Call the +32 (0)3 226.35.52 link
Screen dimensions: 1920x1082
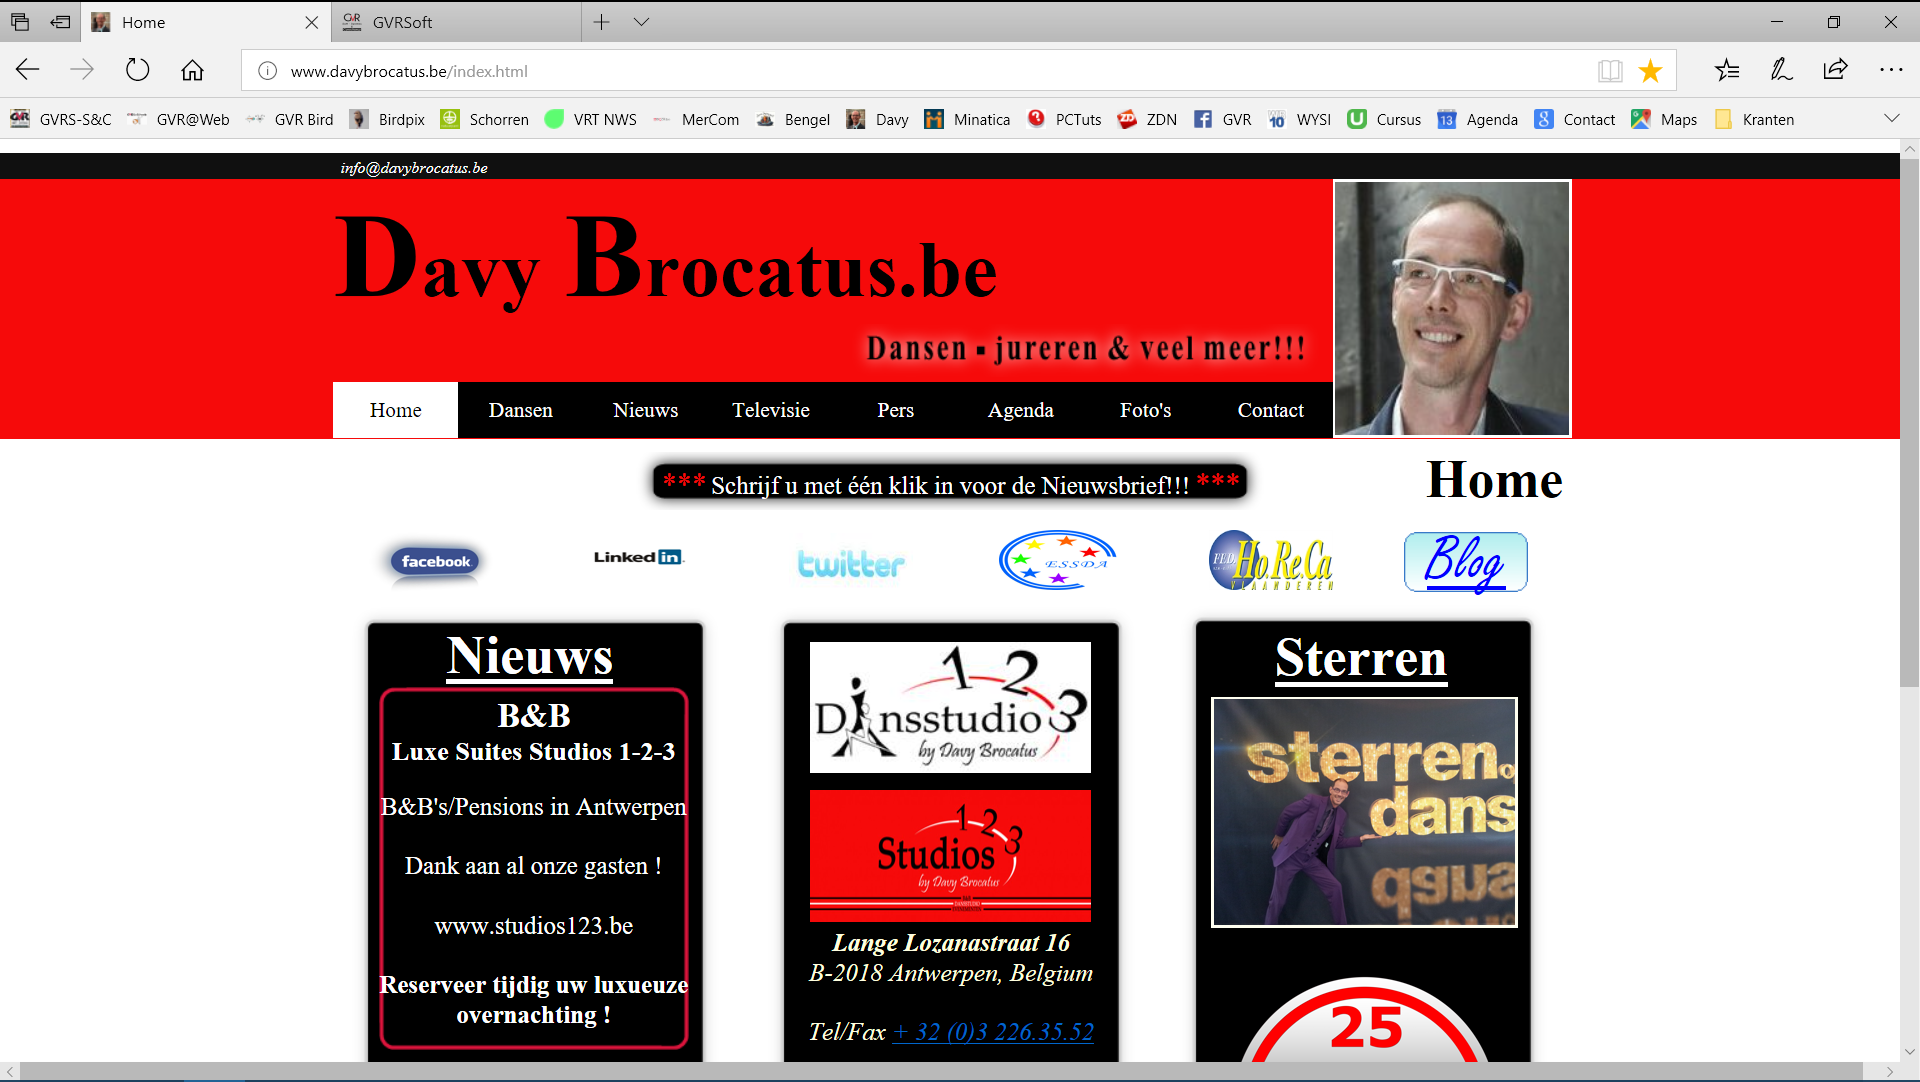tap(993, 1031)
